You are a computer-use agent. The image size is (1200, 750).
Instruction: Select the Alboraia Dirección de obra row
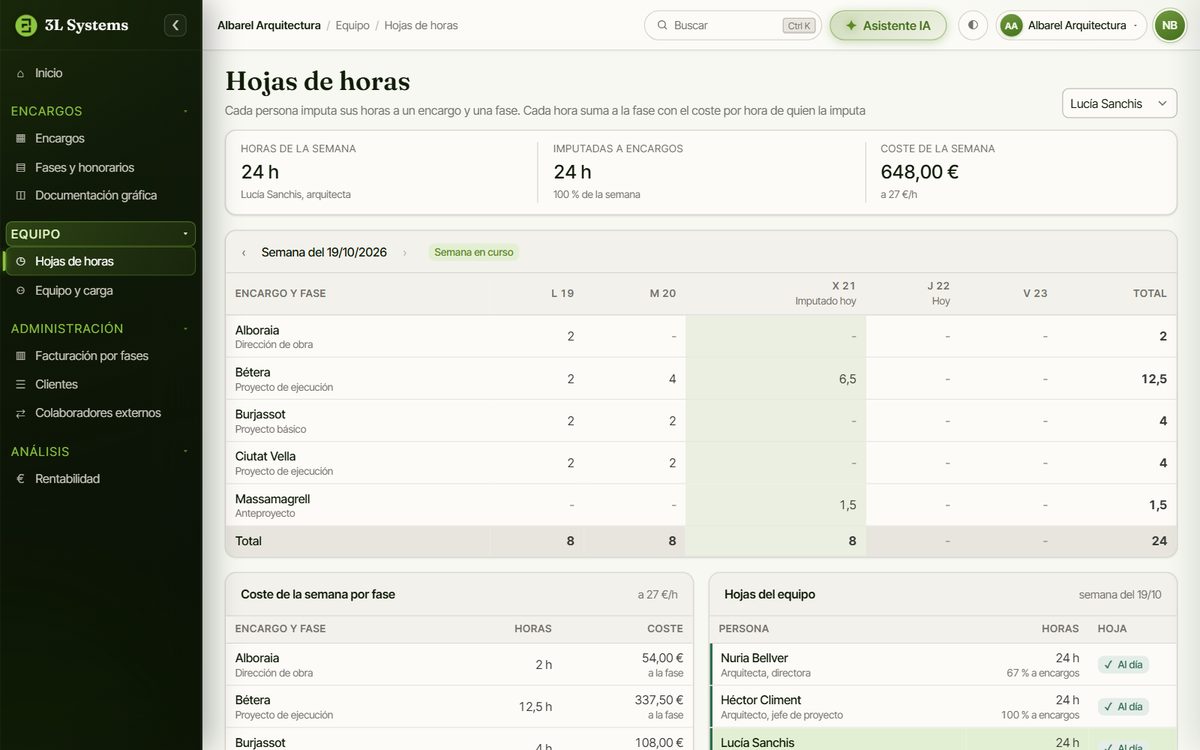pyautogui.click(x=701, y=337)
